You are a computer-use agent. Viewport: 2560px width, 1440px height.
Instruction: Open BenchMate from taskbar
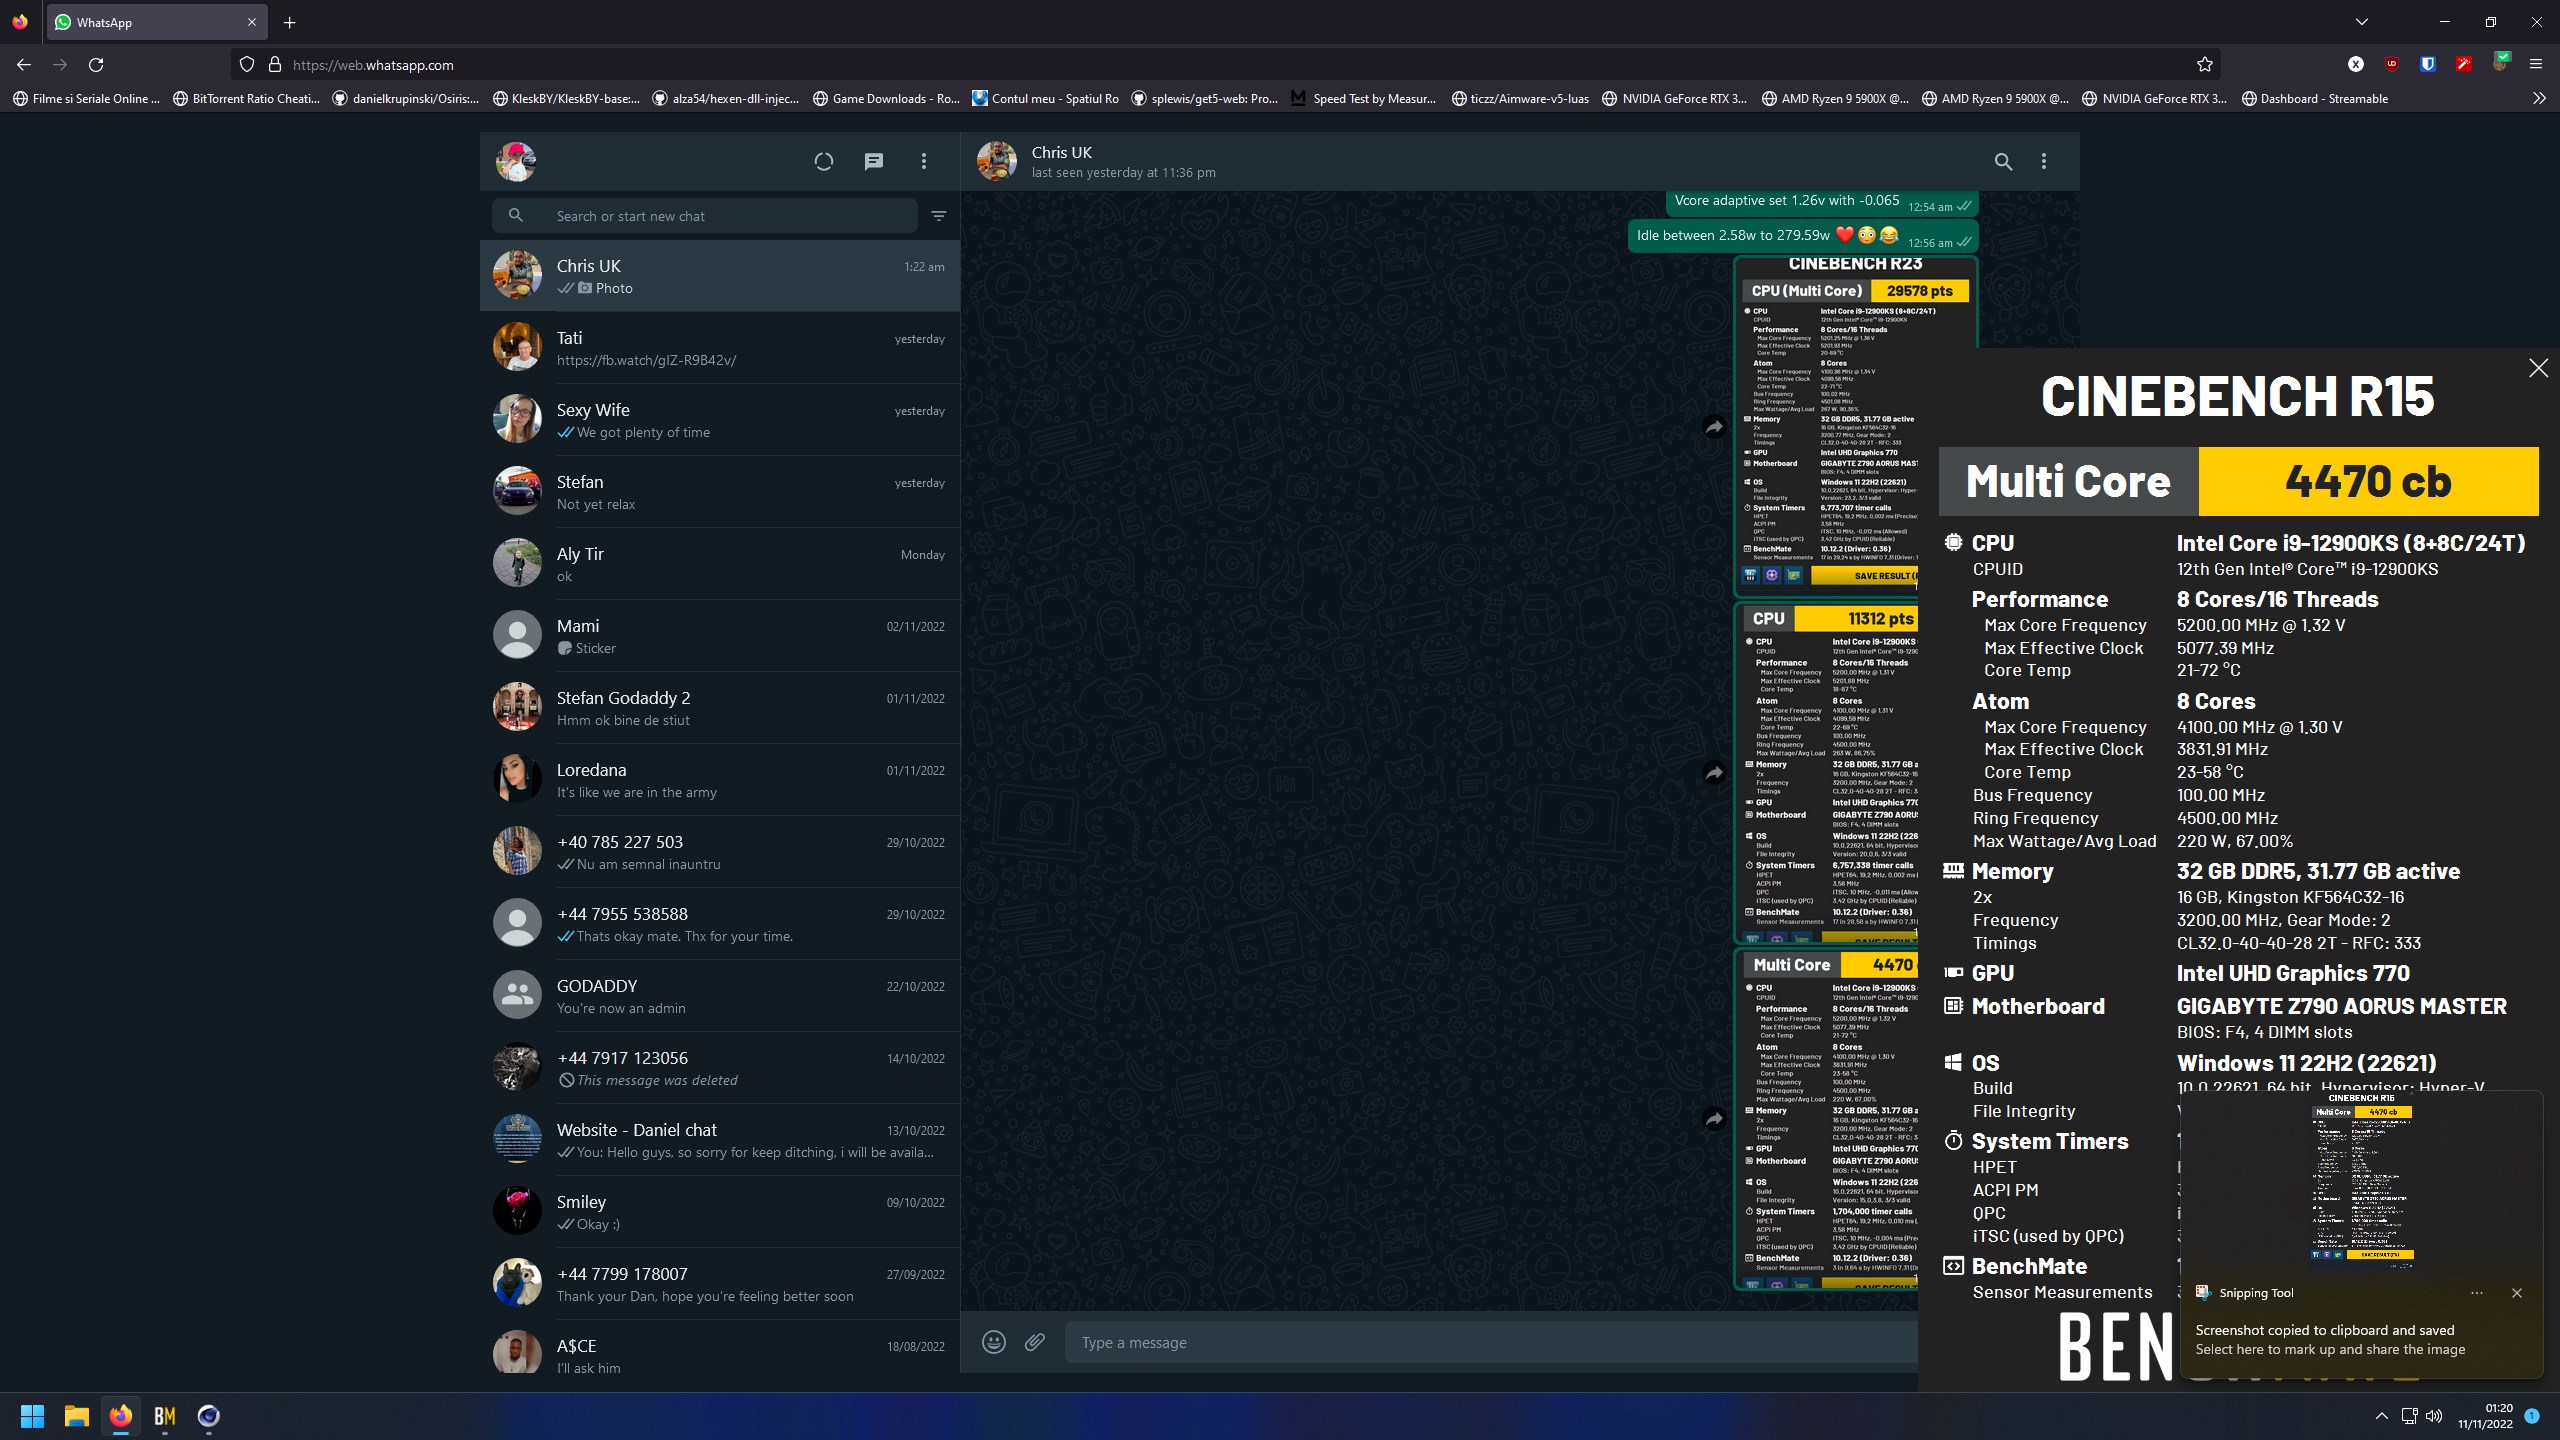[x=164, y=1416]
